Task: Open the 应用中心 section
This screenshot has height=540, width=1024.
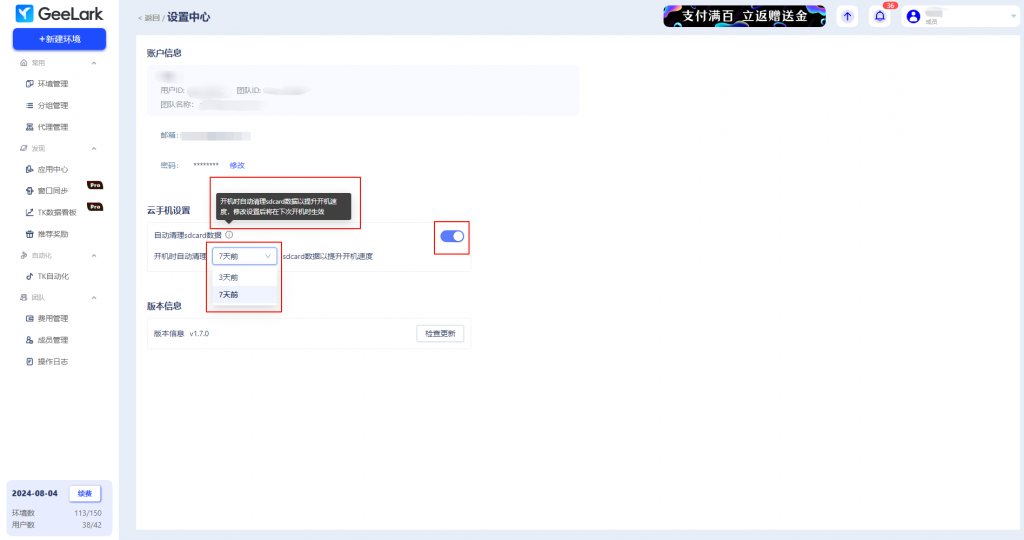Action: (x=52, y=170)
